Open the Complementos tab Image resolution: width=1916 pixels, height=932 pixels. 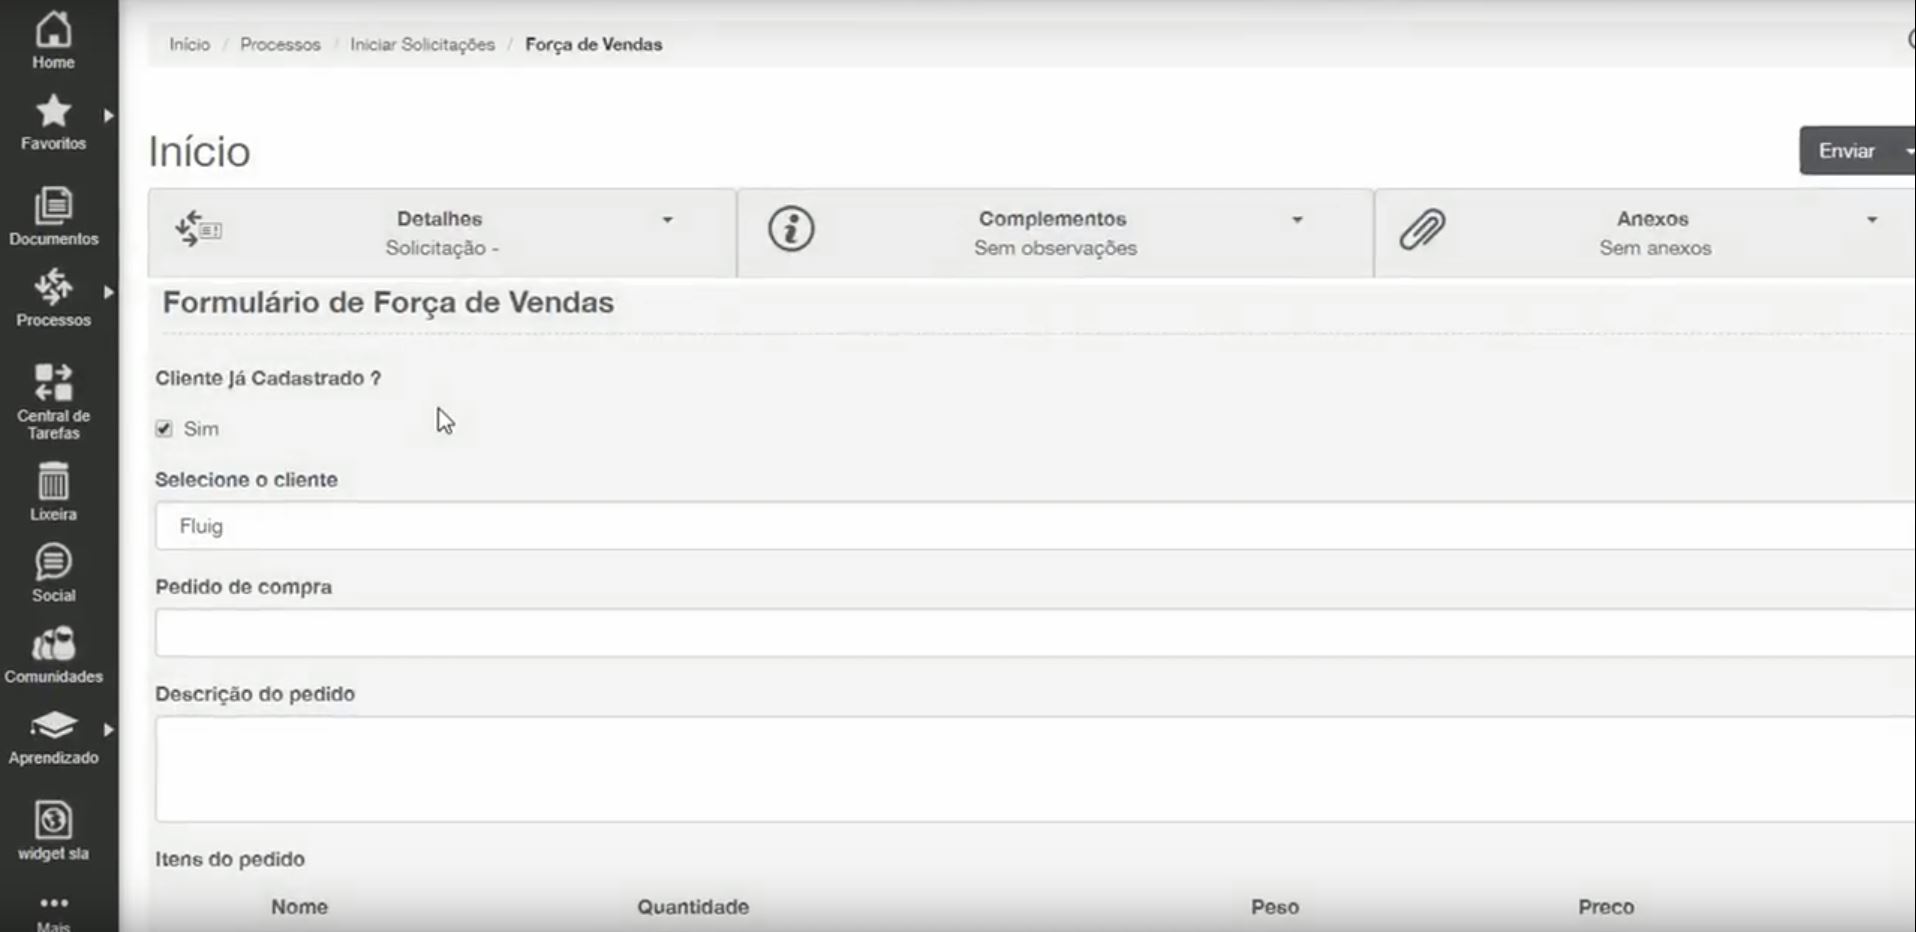tap(1055, 233)
